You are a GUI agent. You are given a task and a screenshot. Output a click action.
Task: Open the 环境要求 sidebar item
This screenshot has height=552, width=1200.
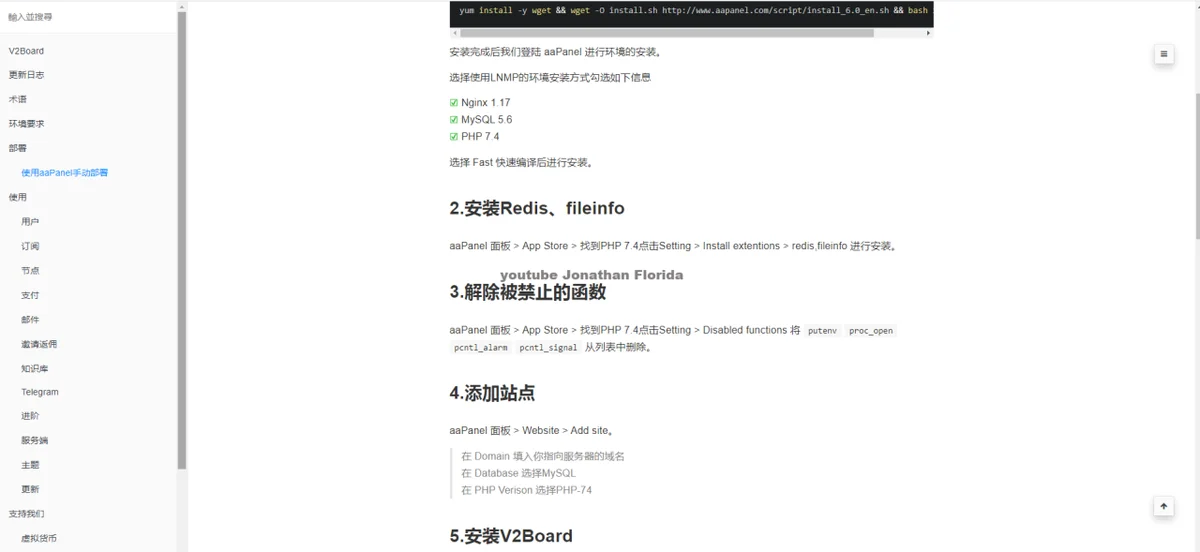(x=26, y=124)
